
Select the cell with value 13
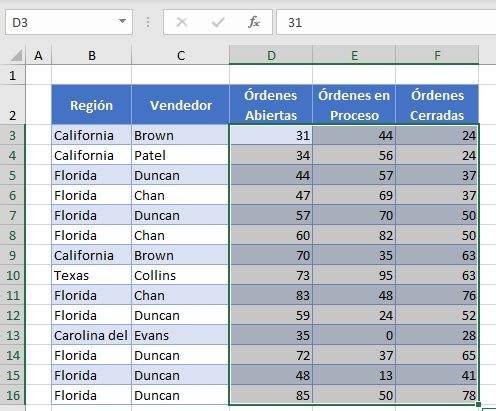pyautogui.click(x=354, y=375)
